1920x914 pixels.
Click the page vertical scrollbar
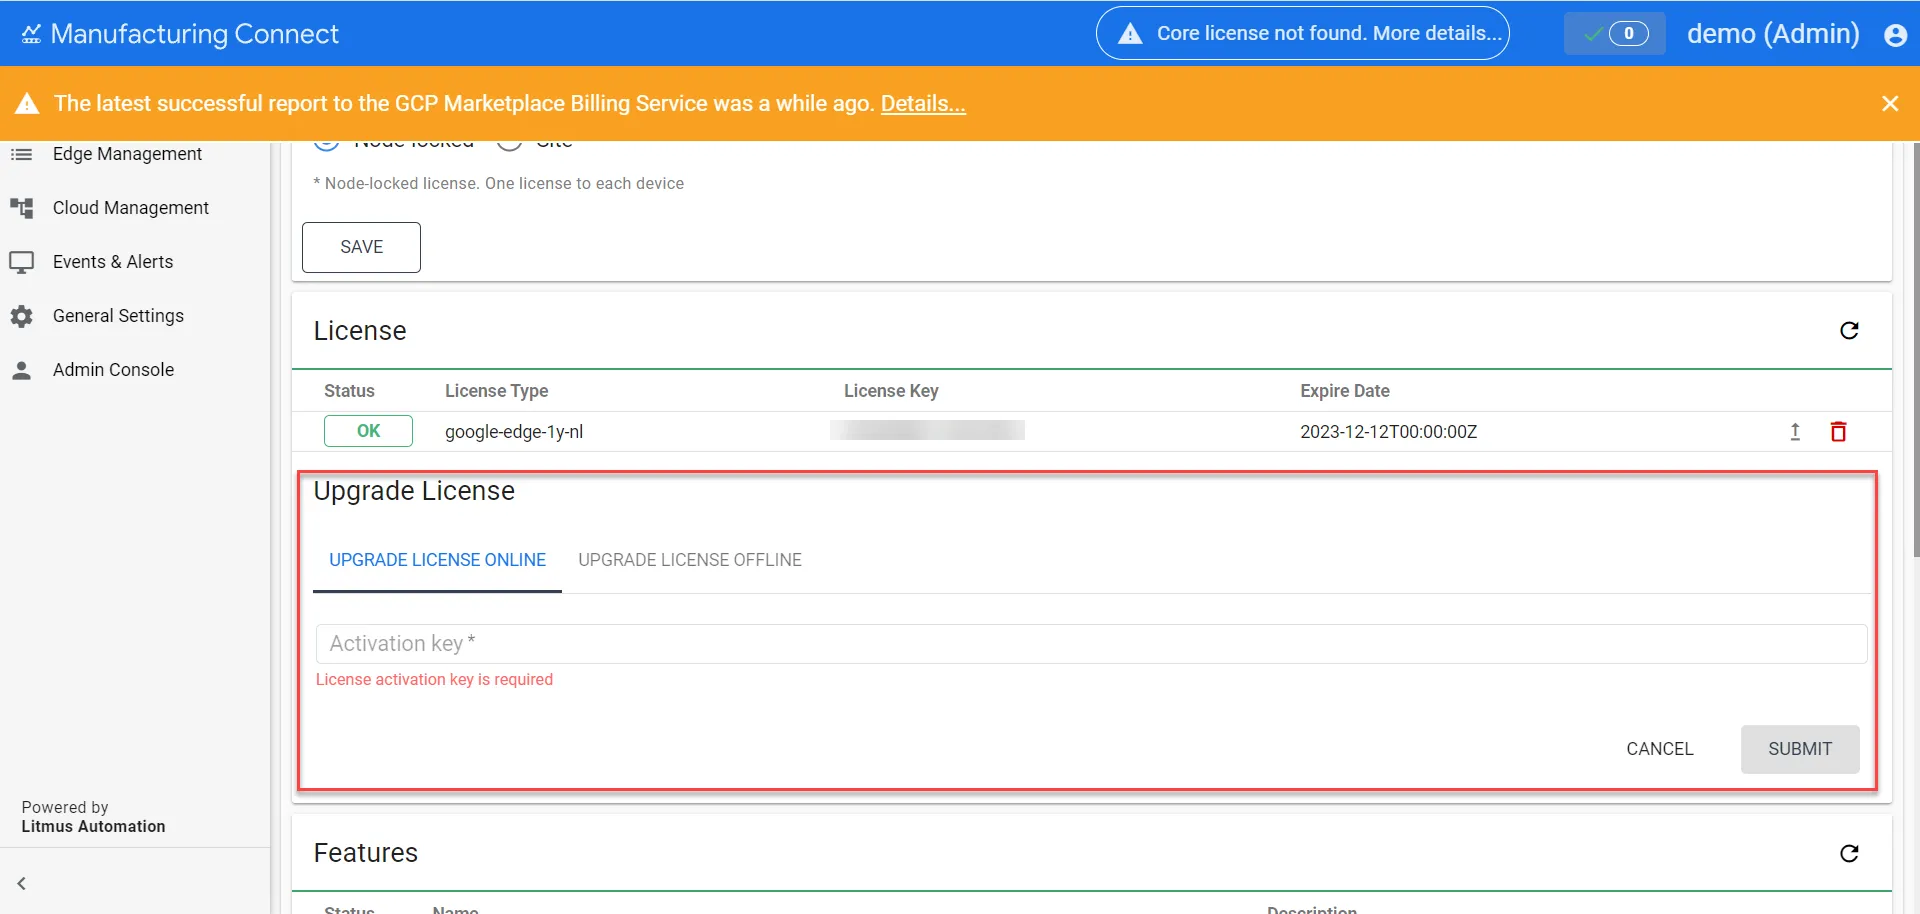1915,350
